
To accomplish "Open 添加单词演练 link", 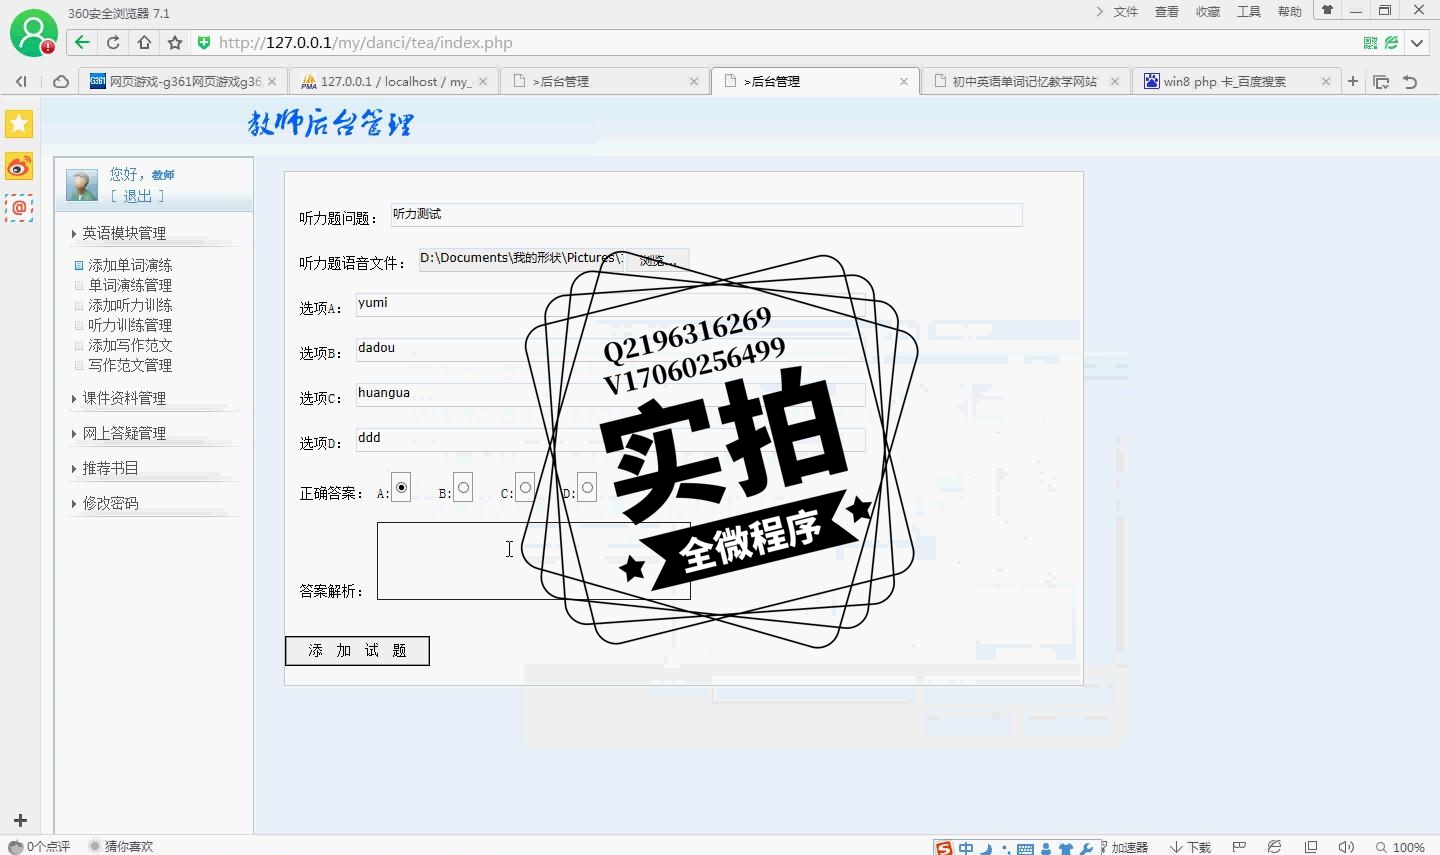I will click(130, 265).
